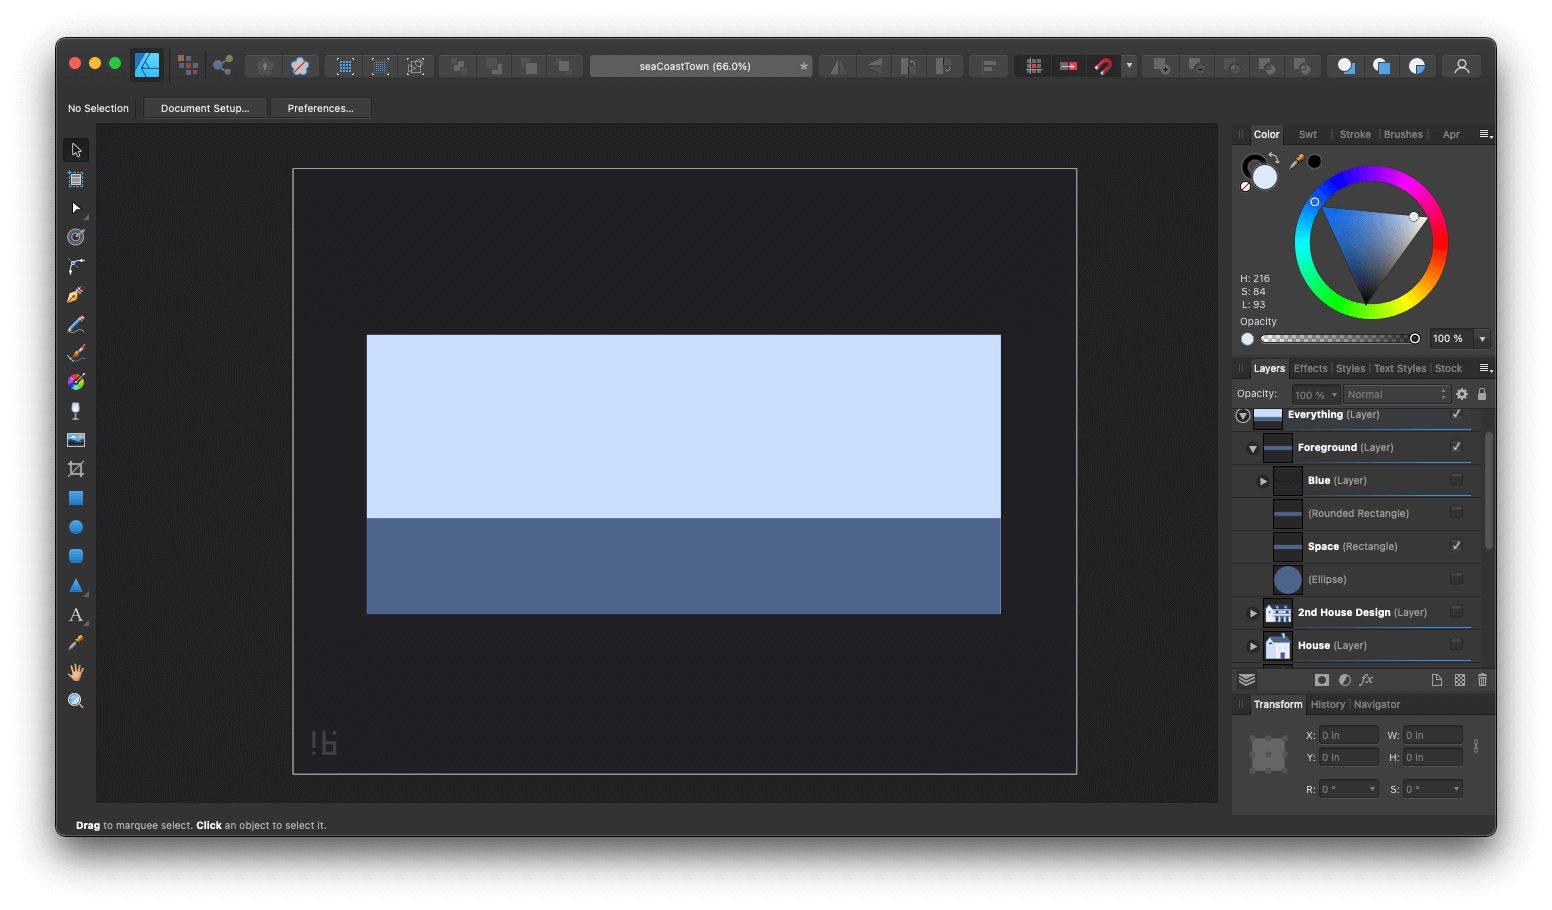1552x910 pixels.
Task: Open the Normal blend mode dropdown
Action: coord(1396,395)
